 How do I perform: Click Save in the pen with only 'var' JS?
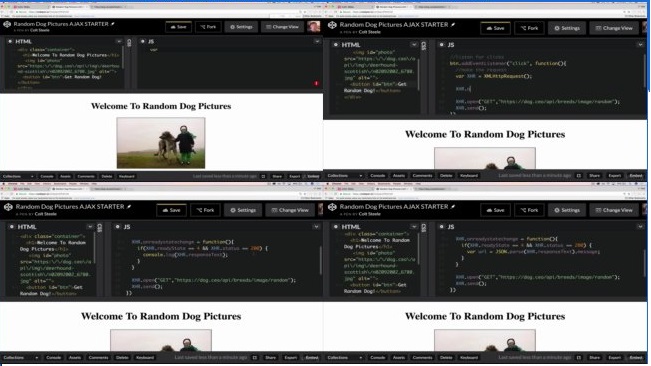179,27
